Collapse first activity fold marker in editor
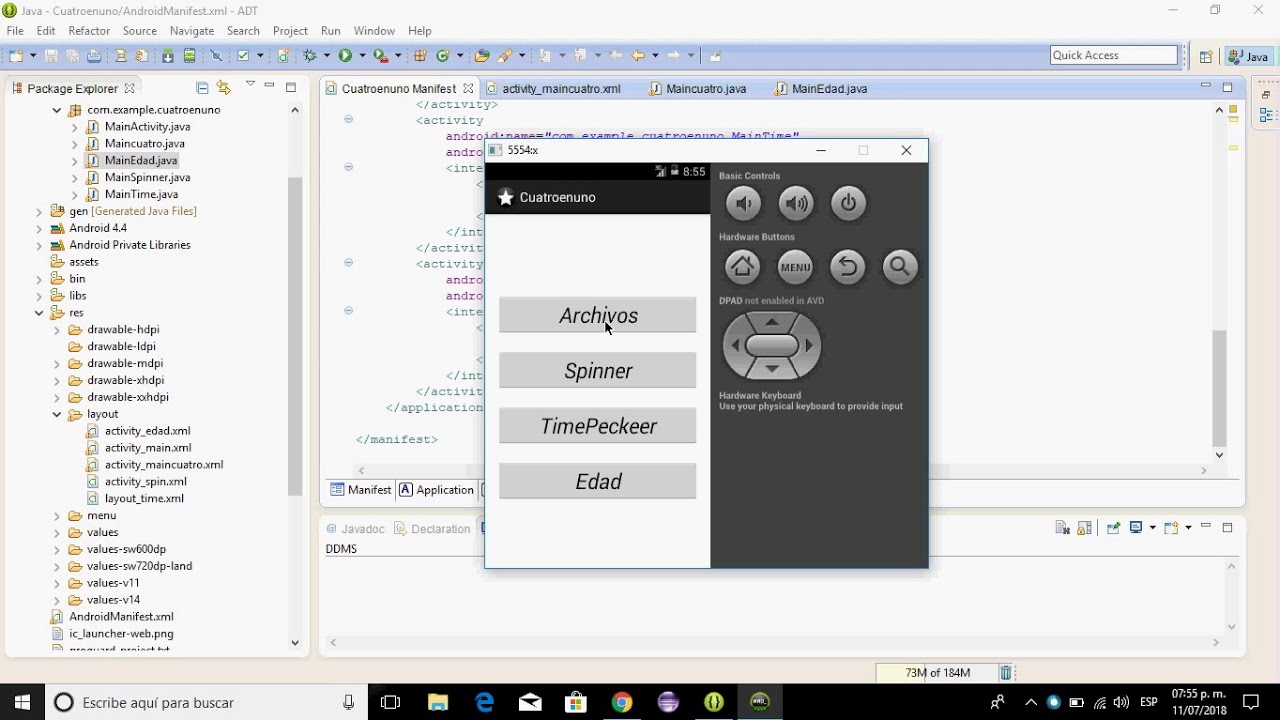The width and height of the screenshot is (1280, 720). tap(348, 119)
